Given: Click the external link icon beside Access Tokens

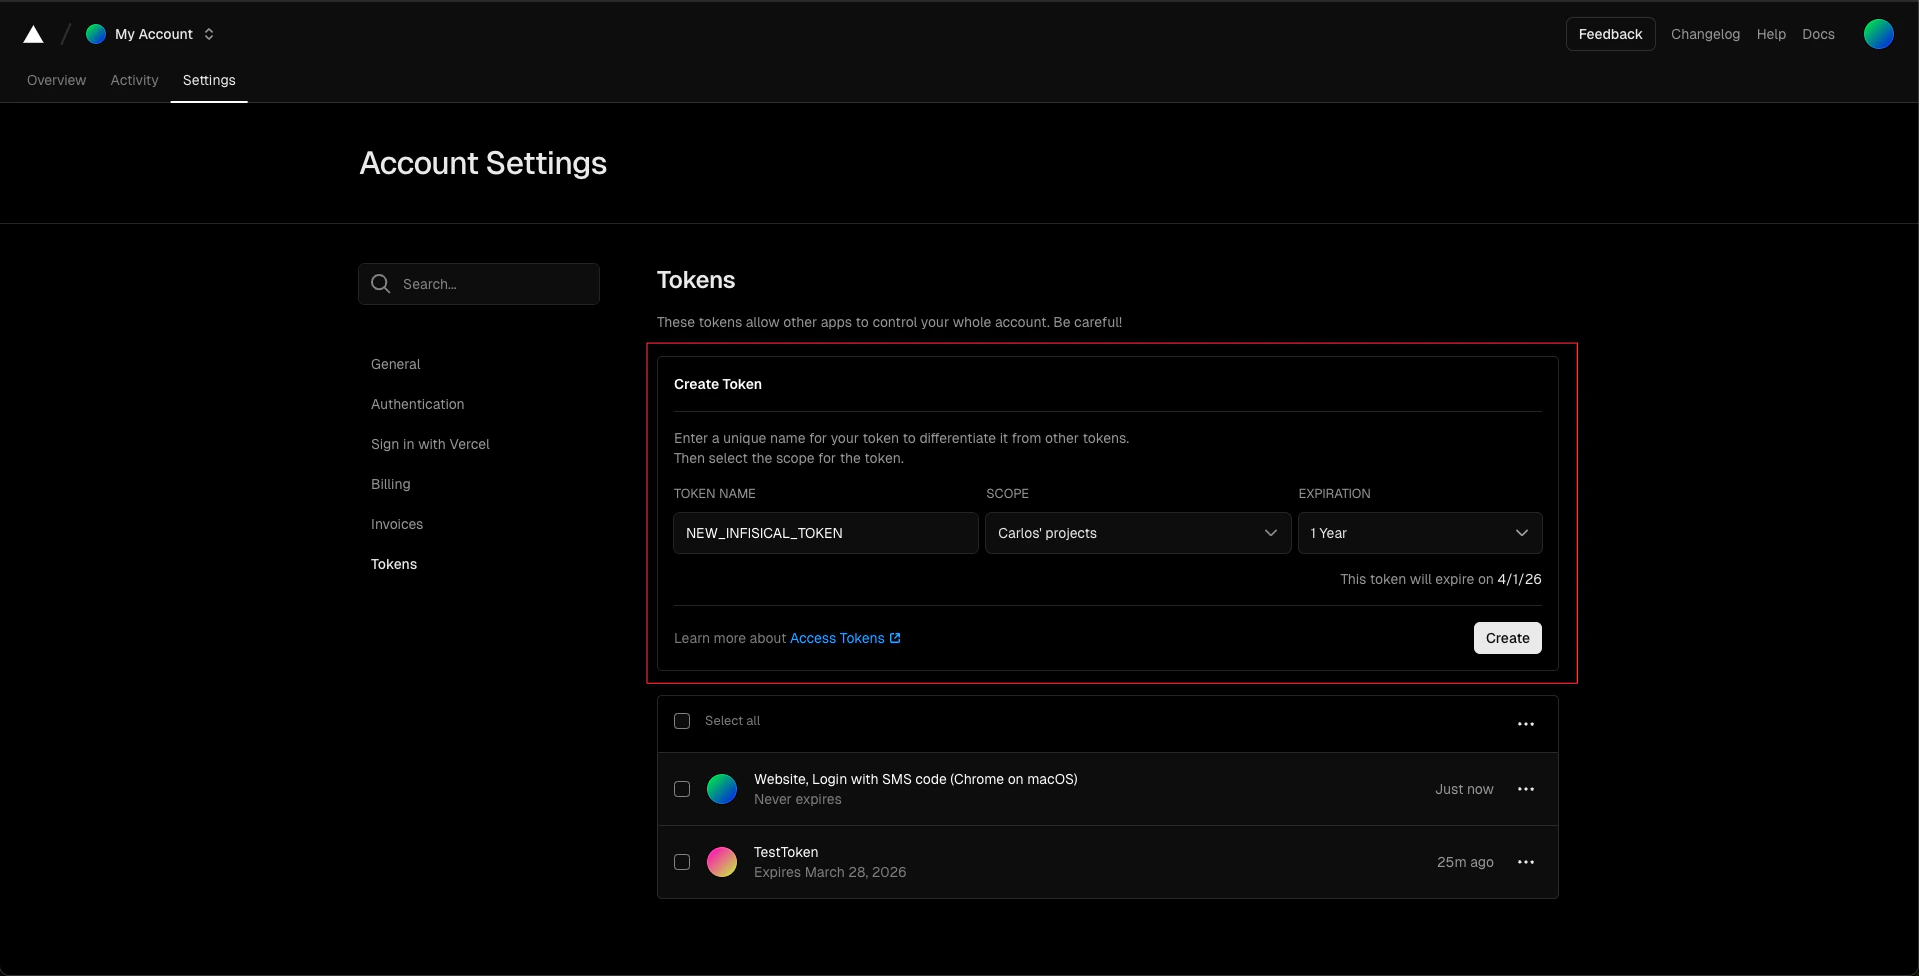Looking at the screenshot, I should pyautogui.click(x=895, y=638).
